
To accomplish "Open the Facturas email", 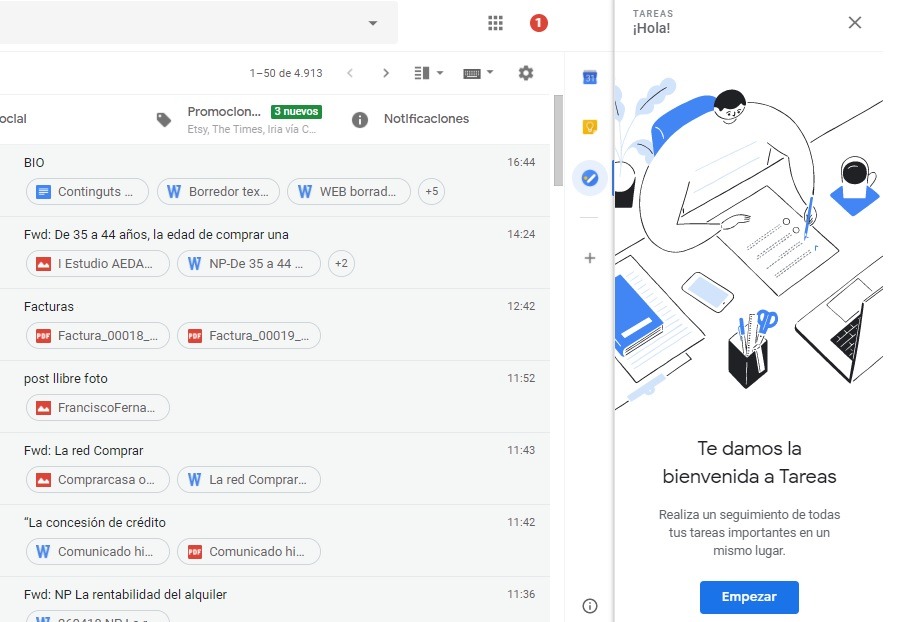I will [x=49, y=307].
